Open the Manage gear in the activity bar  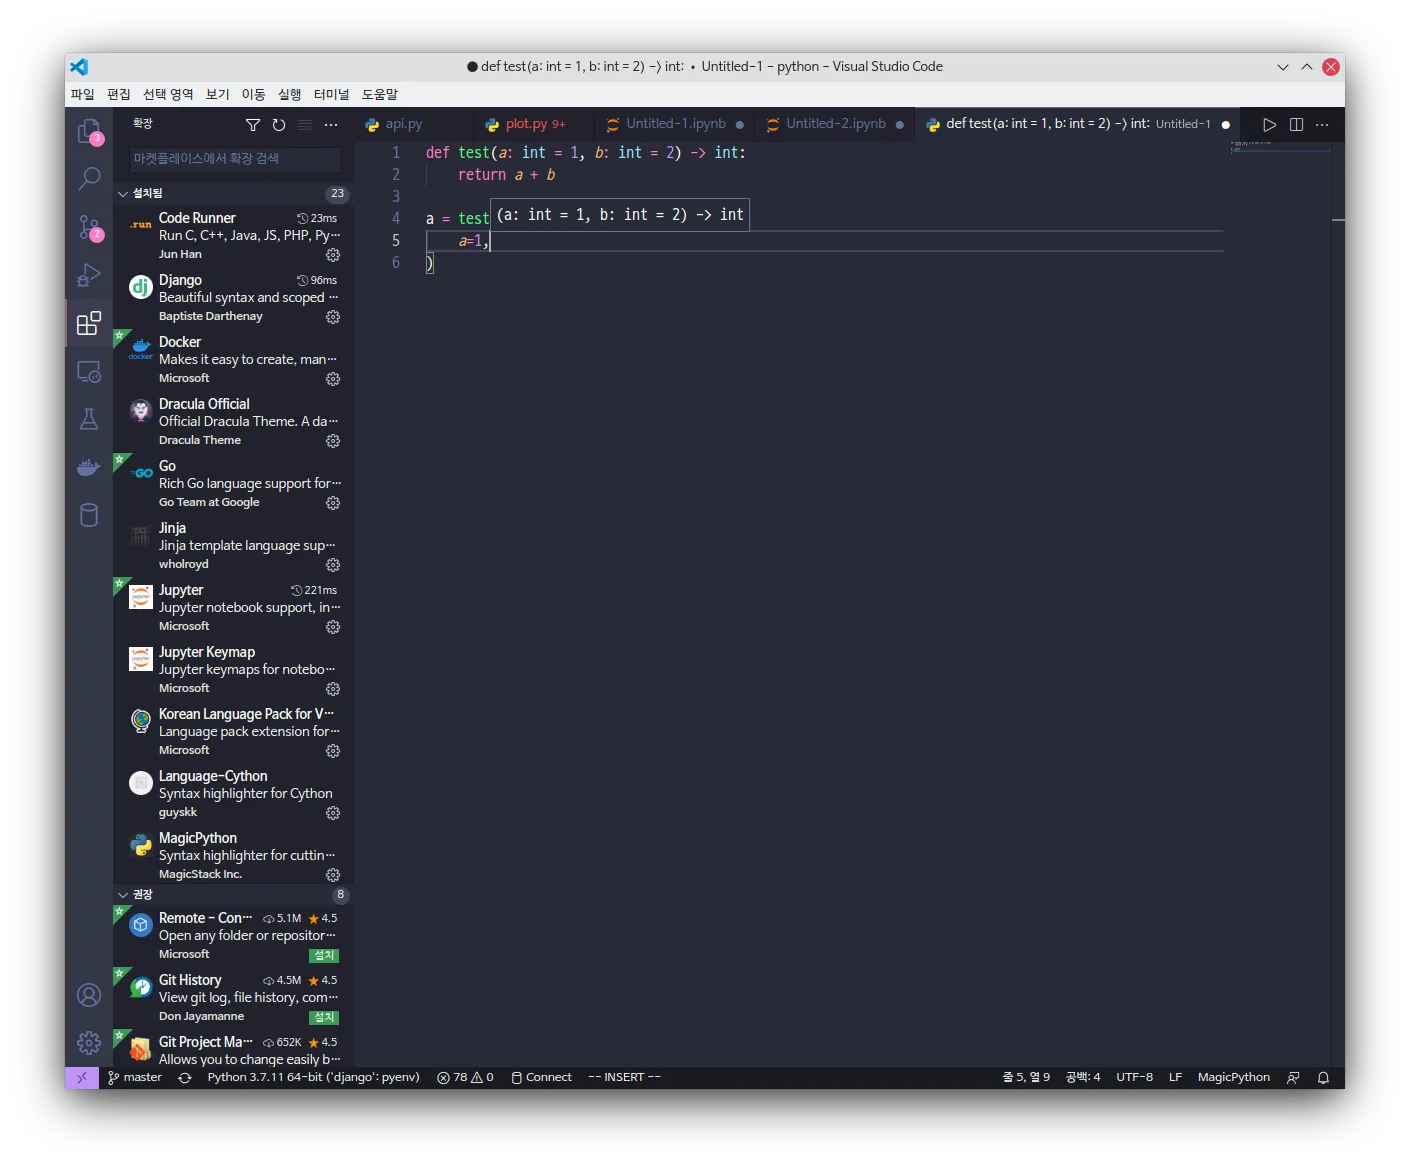(89, 1043)
